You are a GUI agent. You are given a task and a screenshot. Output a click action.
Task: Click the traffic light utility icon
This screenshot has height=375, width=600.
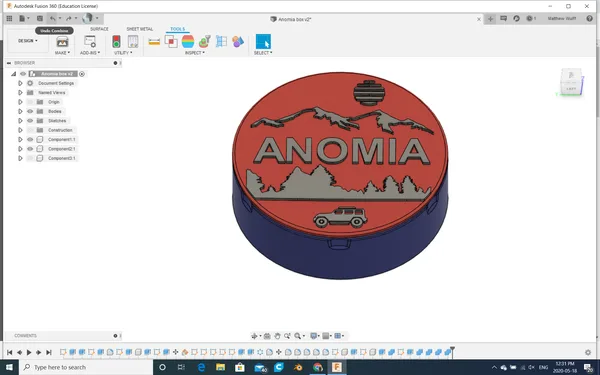[x=116, y=42]
